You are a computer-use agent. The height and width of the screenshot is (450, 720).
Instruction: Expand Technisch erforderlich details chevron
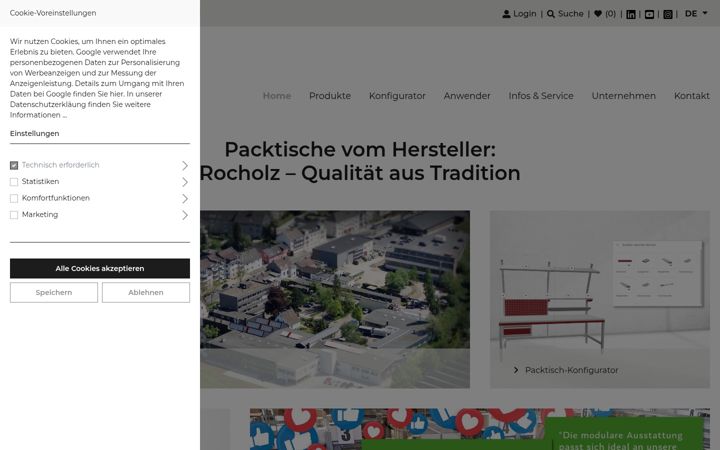pyautogui.click(x=185, y=165)
